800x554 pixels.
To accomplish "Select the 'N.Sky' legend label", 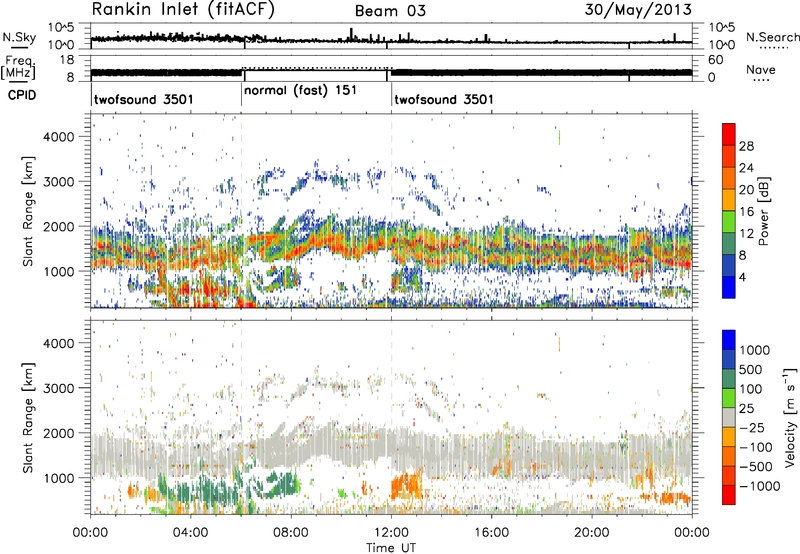I will click(x=19, y=37).
